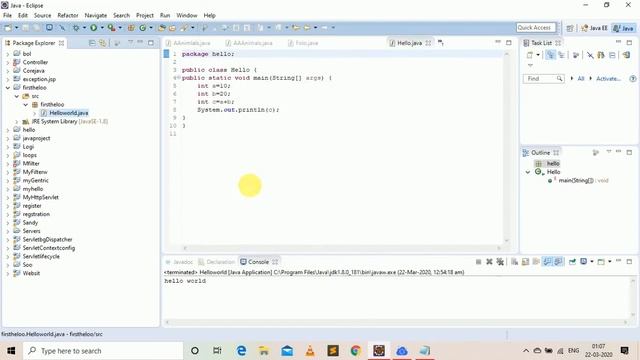Select Helloworld.java in Package Explorer
This screenshot has width=640, height=360.
point(69,113)
